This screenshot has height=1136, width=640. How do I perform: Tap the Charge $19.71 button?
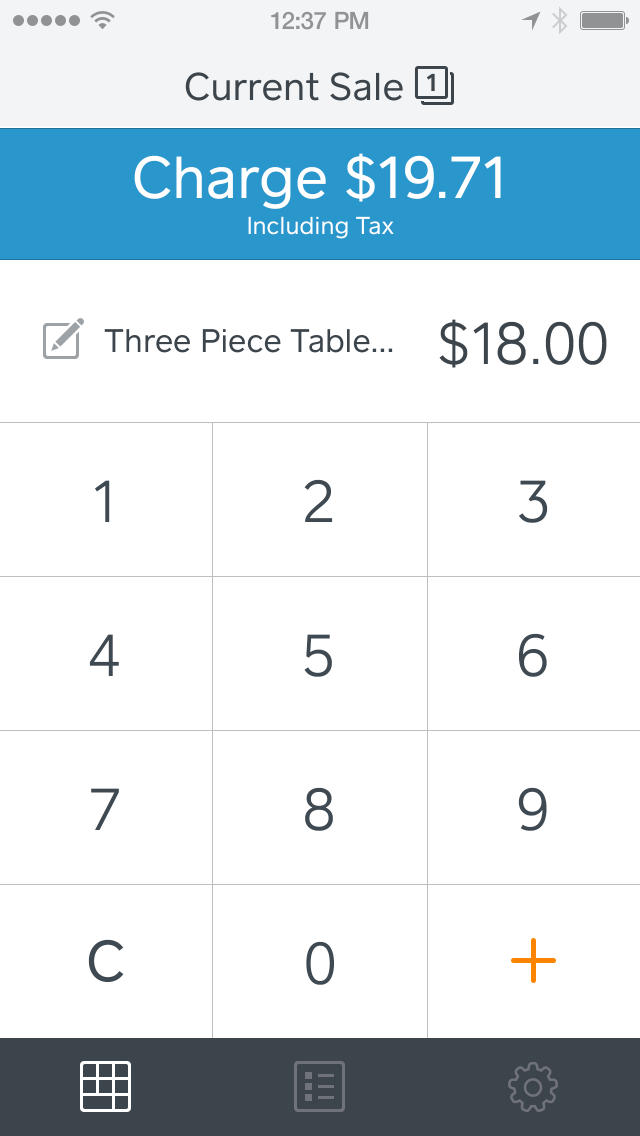(320, 193)
